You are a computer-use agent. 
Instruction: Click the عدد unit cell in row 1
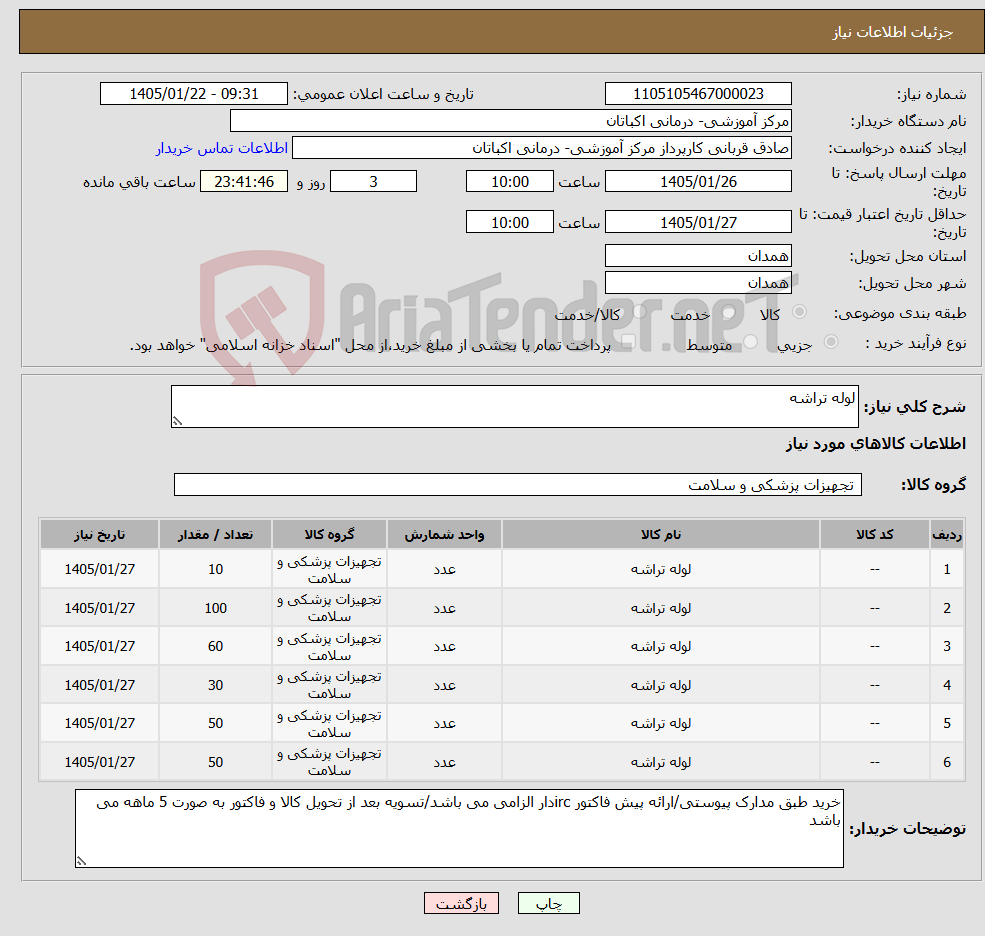(x=444, y=569)
